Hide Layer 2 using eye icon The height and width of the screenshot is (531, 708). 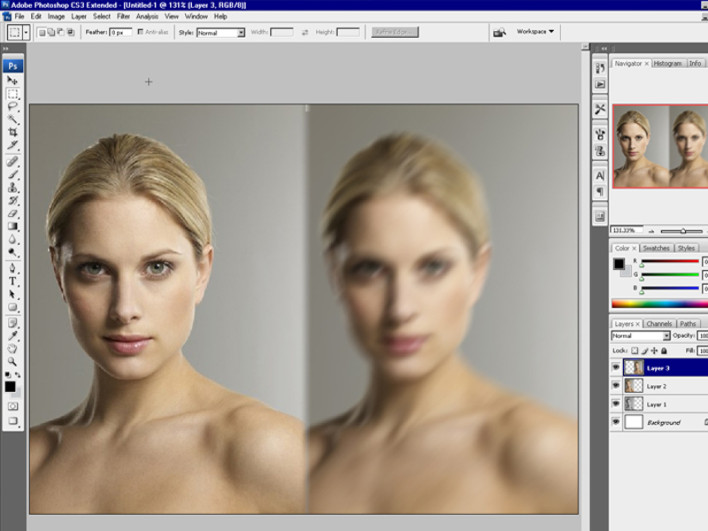616,386
